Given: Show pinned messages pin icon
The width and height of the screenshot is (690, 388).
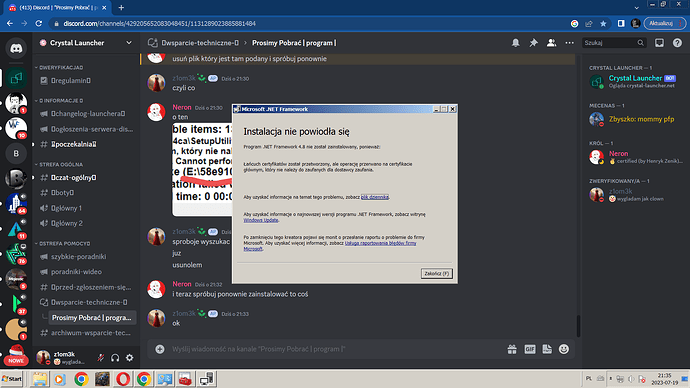Looking at the screenshot, I should [x=533, y=43].
